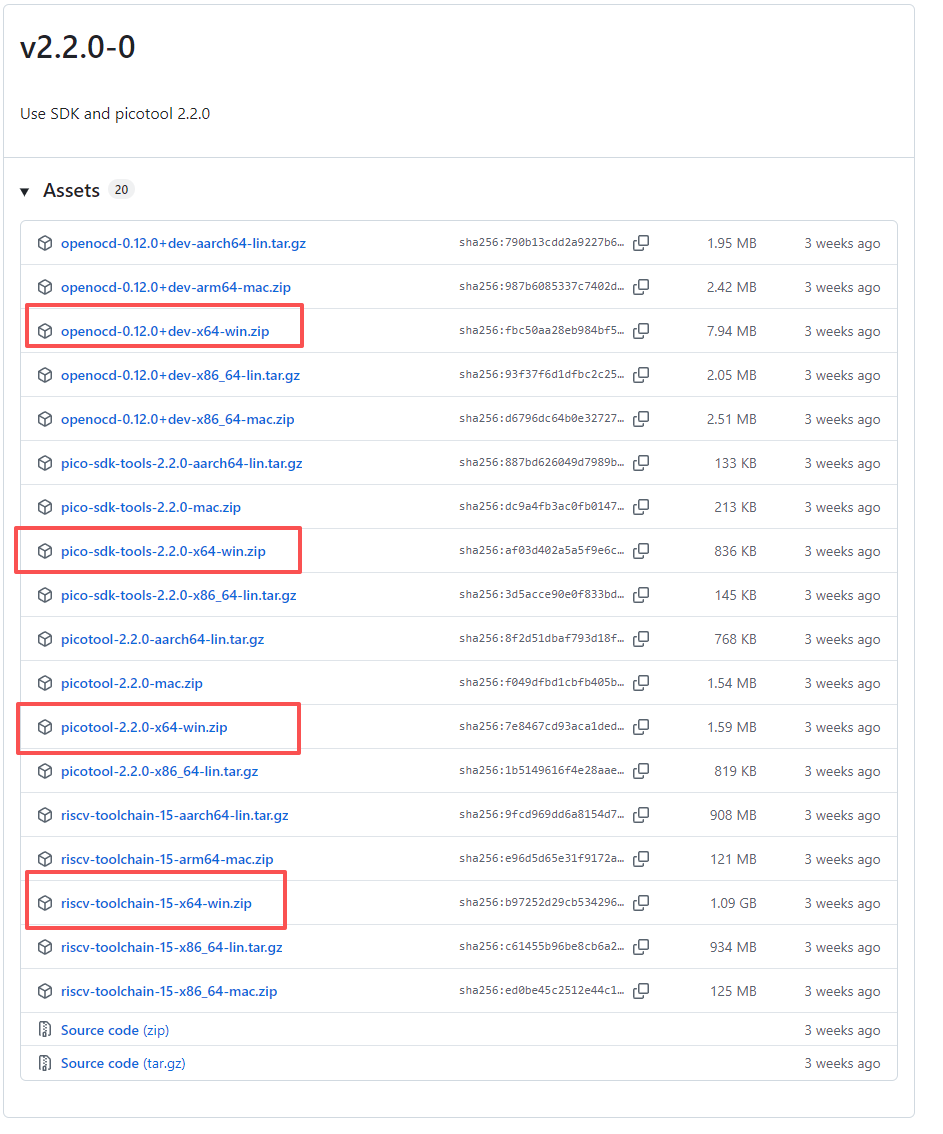The height and width of the screenshot is (1134, 943).
Task: Click package icon beside openocd aarch64-lin.tar.gz
Action: pyautogui.click(x=45, y=243)
